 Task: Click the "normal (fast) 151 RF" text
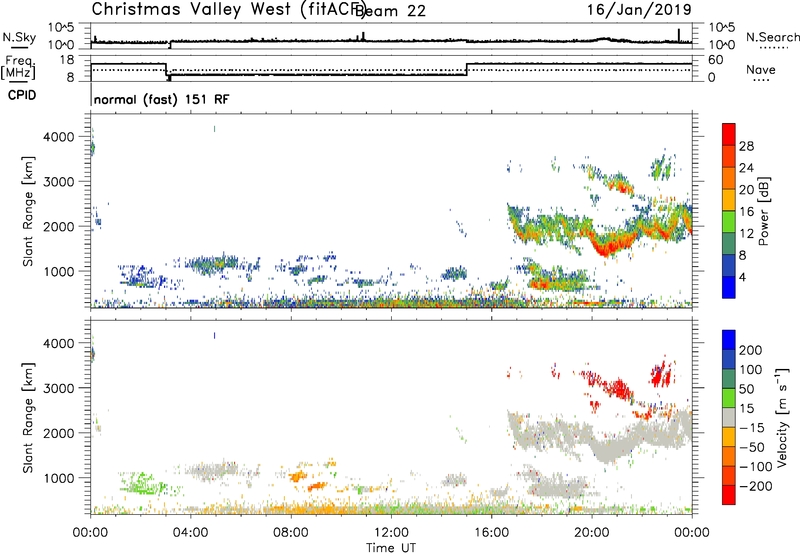tap(162, 99)
